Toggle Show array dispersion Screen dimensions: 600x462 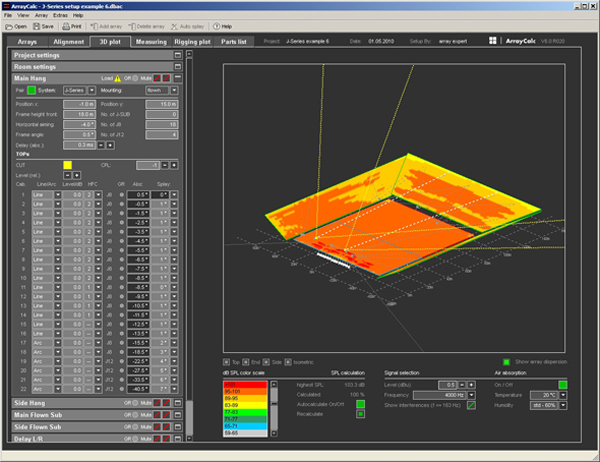click(507, 361)
